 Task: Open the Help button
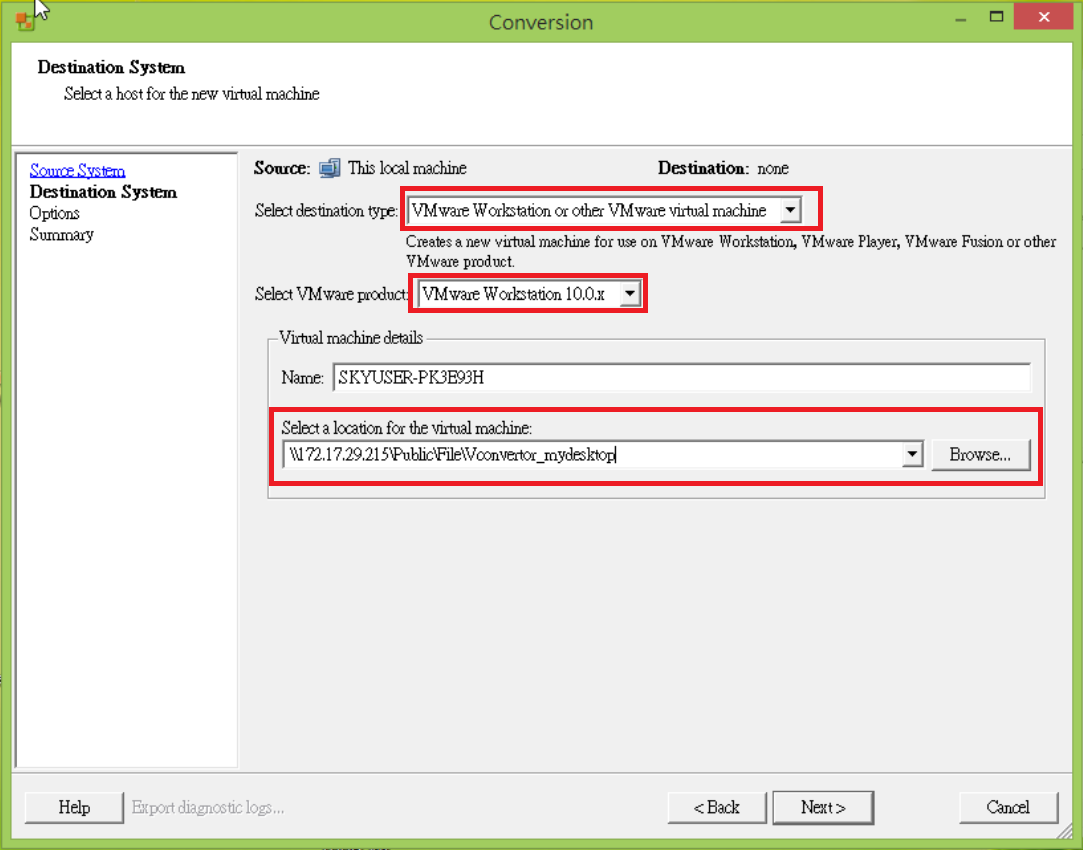(x=74, y=807)
